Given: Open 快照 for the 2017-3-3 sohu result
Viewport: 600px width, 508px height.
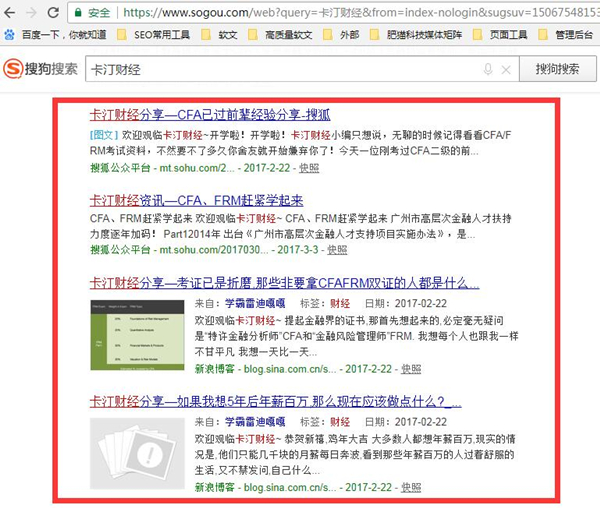Looking at the screenshot, I should (x=337, y=249).
